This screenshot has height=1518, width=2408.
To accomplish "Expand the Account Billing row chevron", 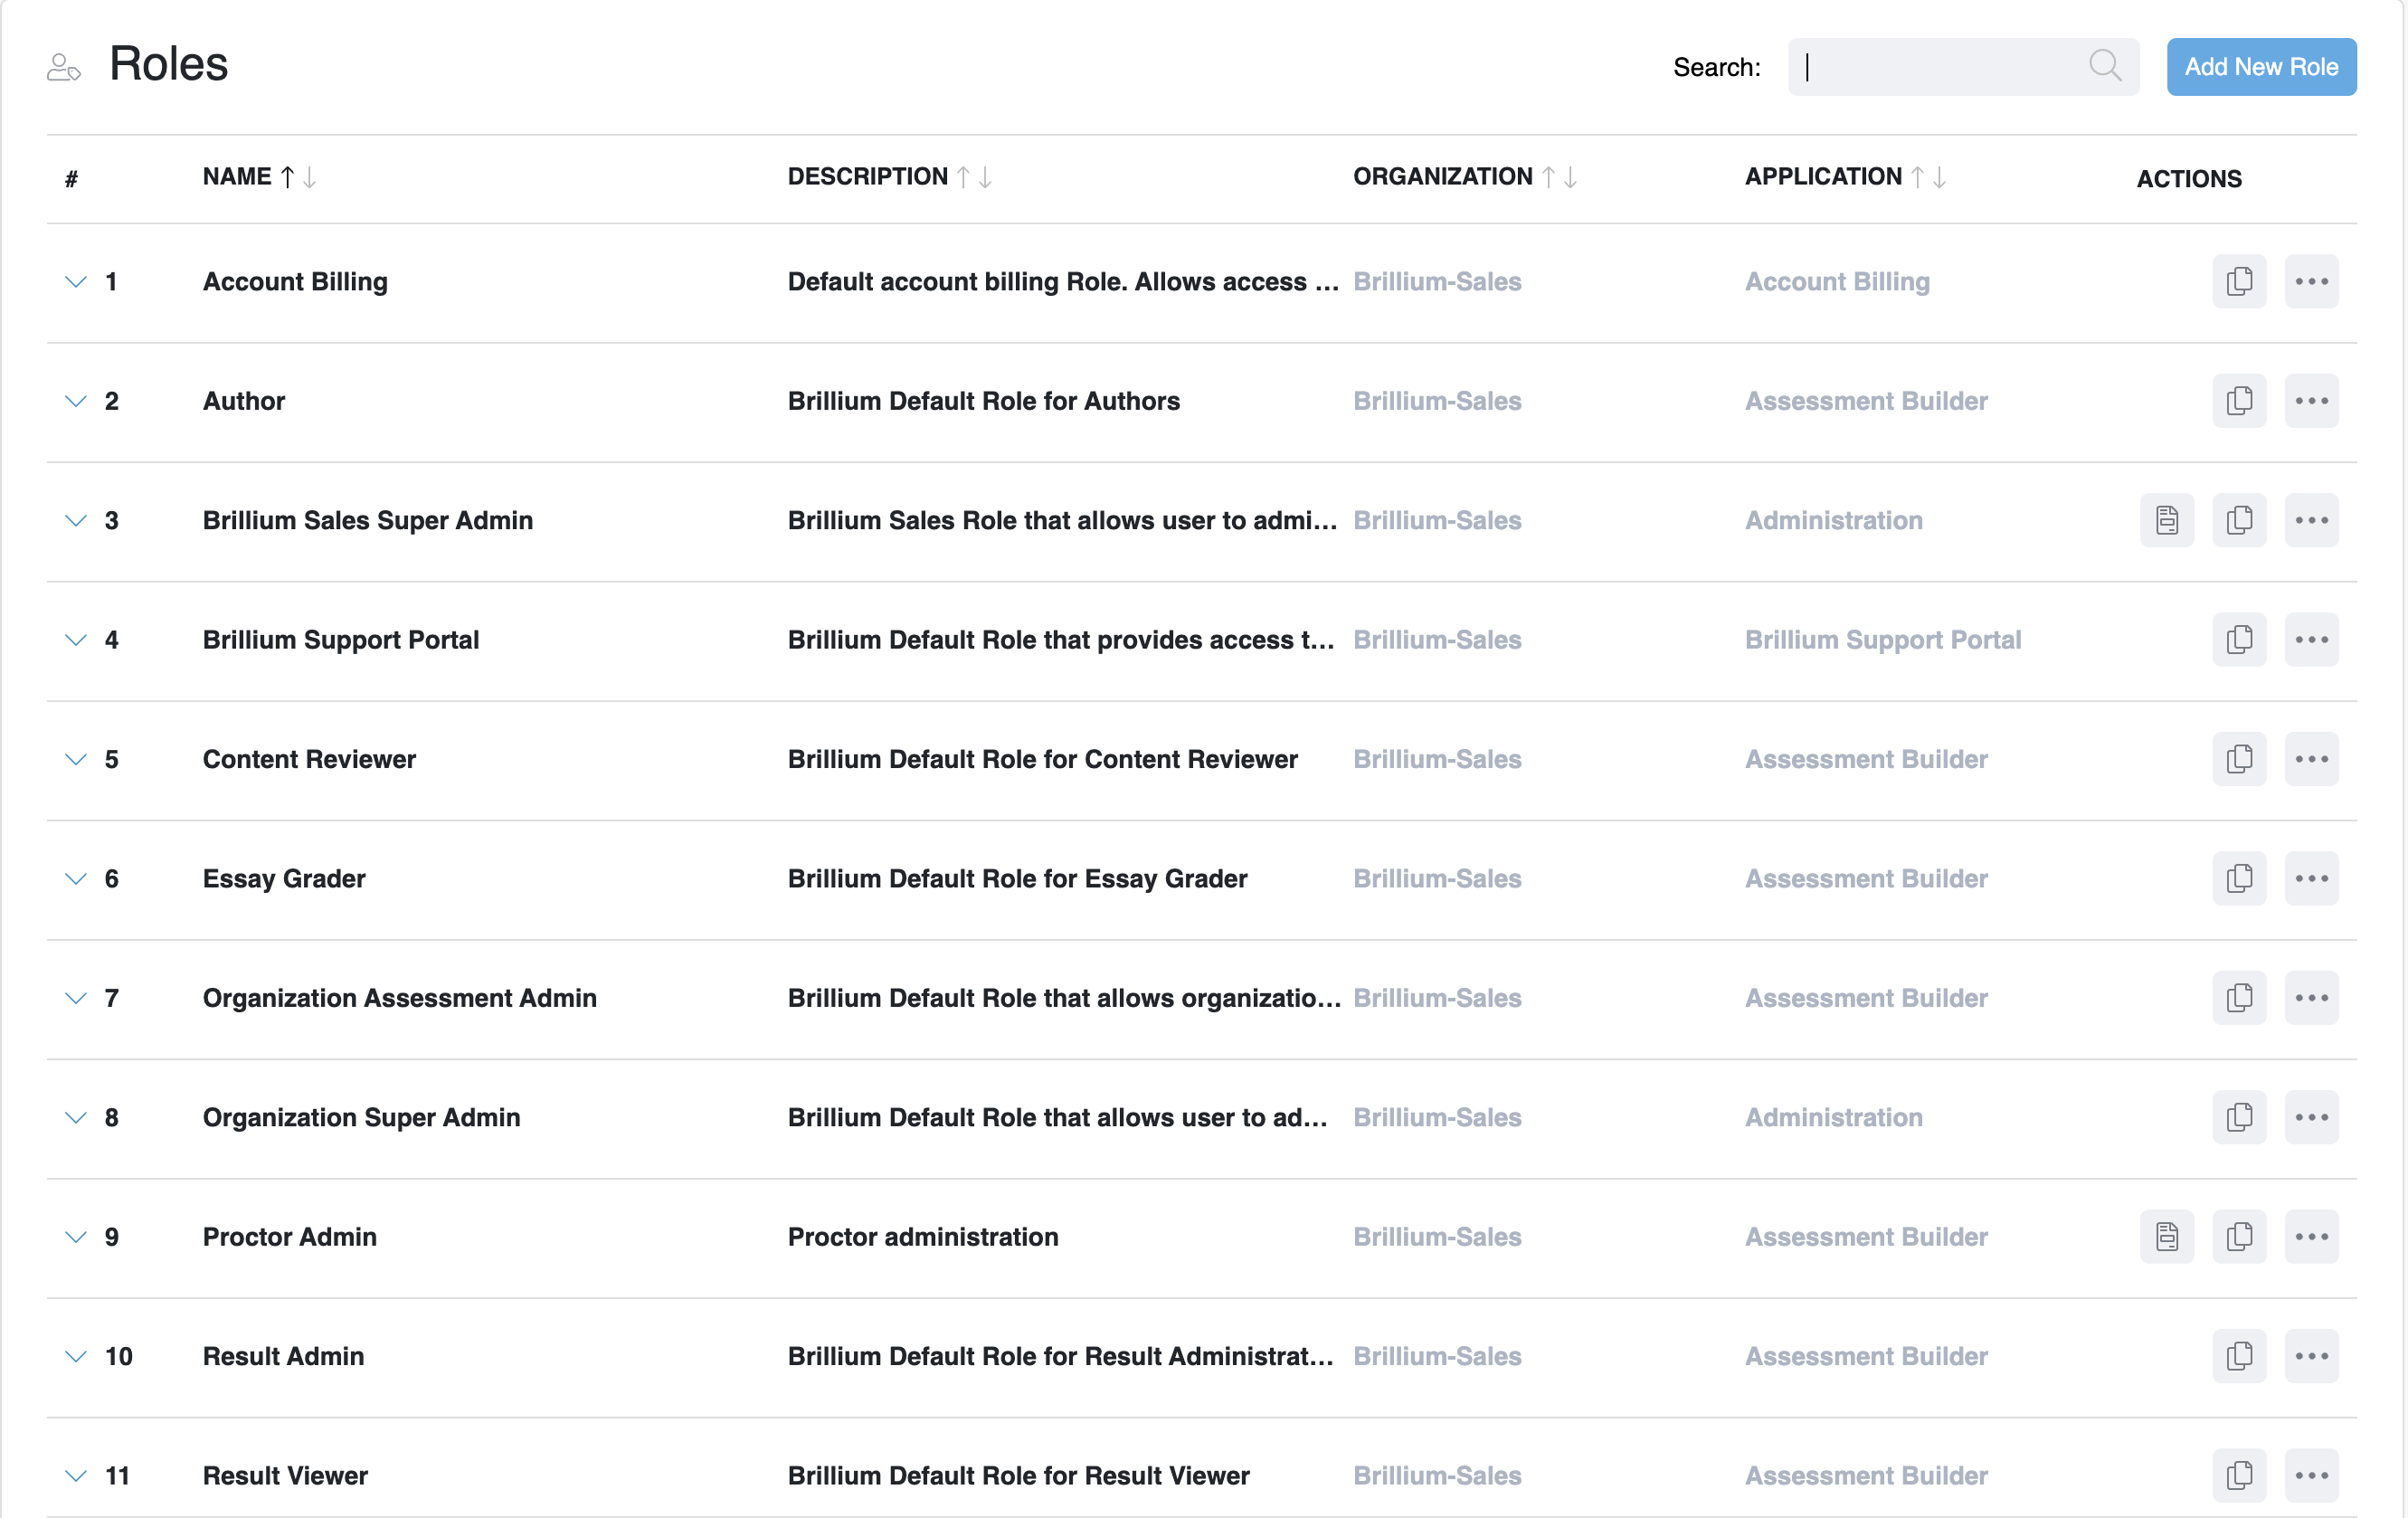I will click(x=76, y=282).
